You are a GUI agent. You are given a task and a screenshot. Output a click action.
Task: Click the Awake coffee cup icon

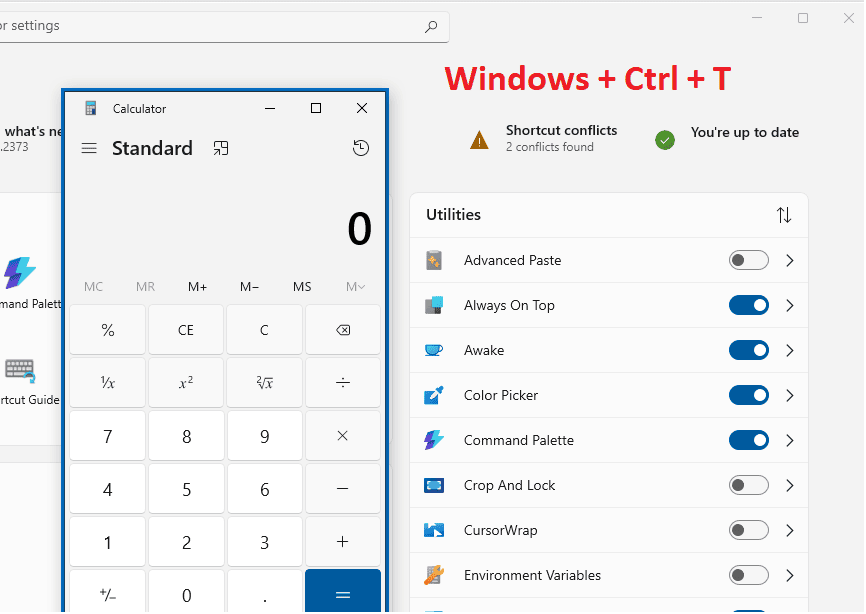[434, 350]
